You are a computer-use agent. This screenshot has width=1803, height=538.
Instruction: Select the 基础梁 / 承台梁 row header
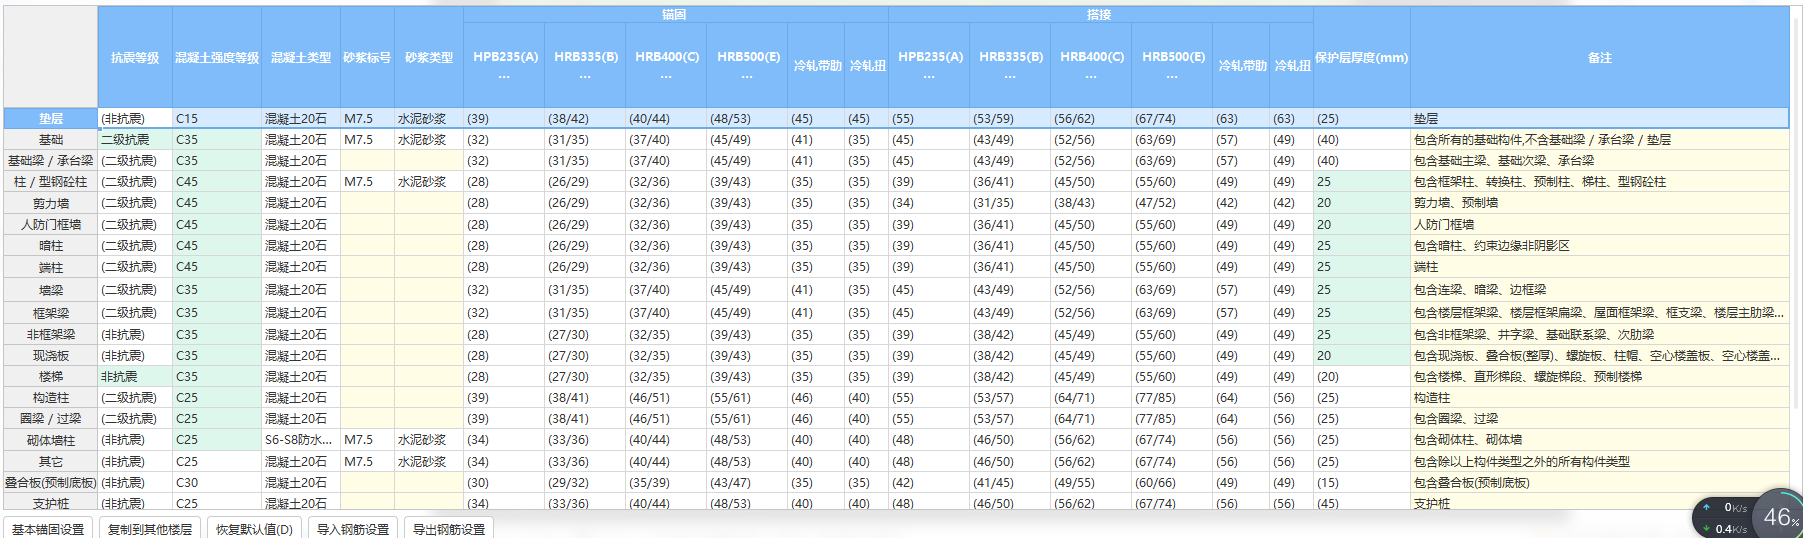tap(51, 161)
